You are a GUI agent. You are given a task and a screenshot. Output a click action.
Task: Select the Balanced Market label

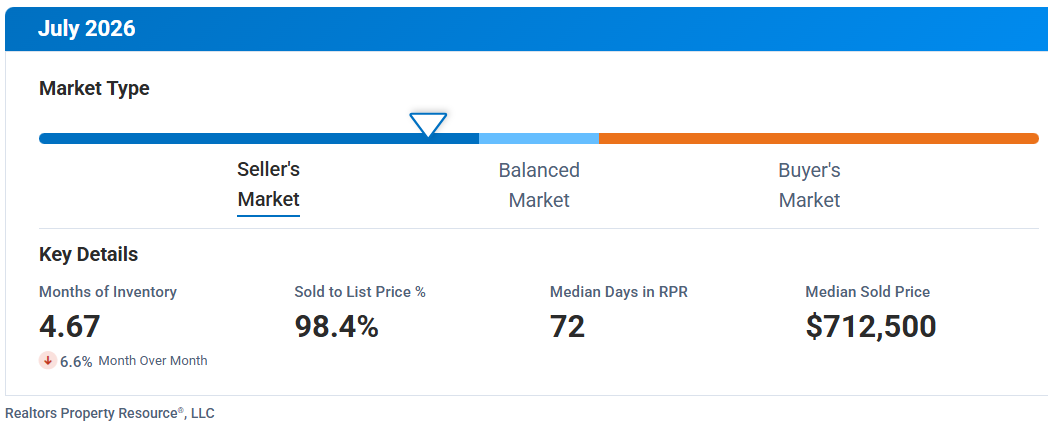[539, 185]
